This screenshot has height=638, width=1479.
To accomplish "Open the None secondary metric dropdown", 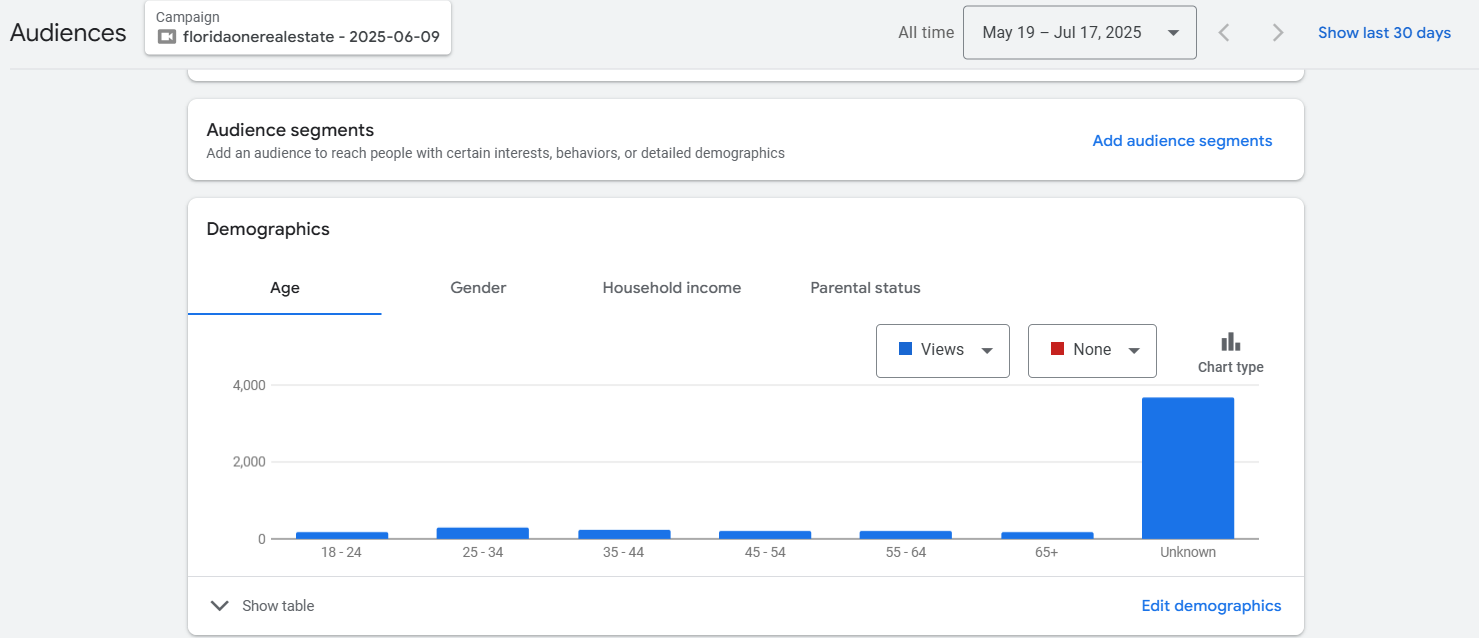I will pos(1092,350).
